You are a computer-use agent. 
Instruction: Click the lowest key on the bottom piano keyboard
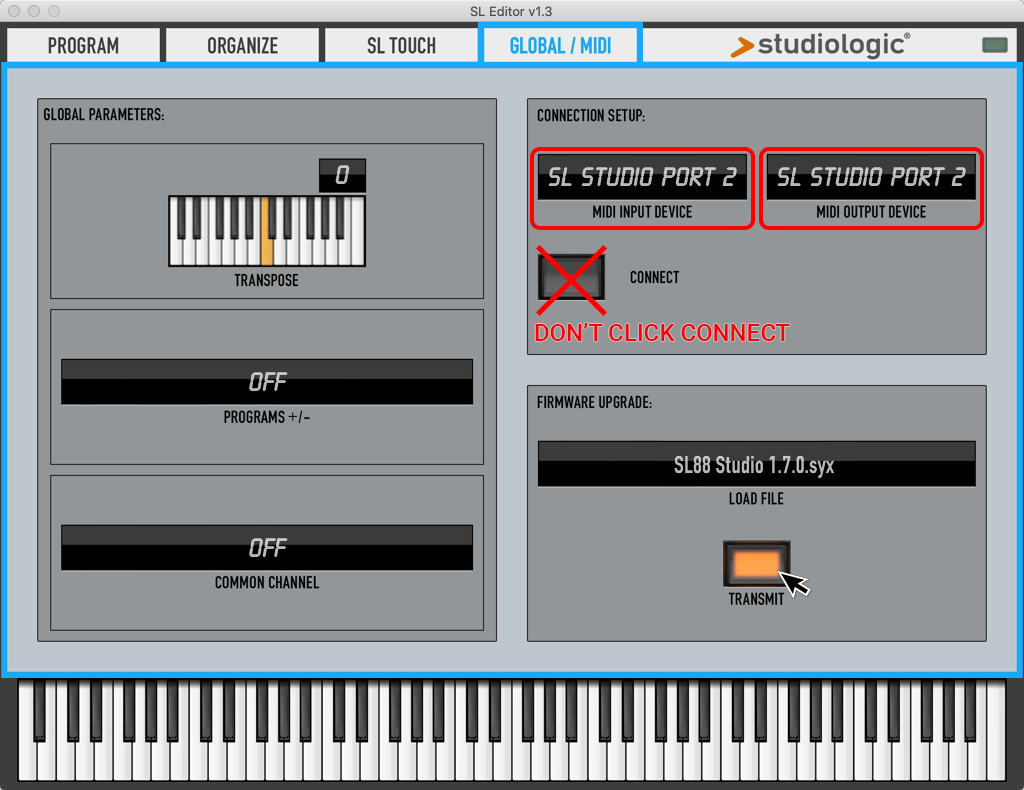click(27, 761)
